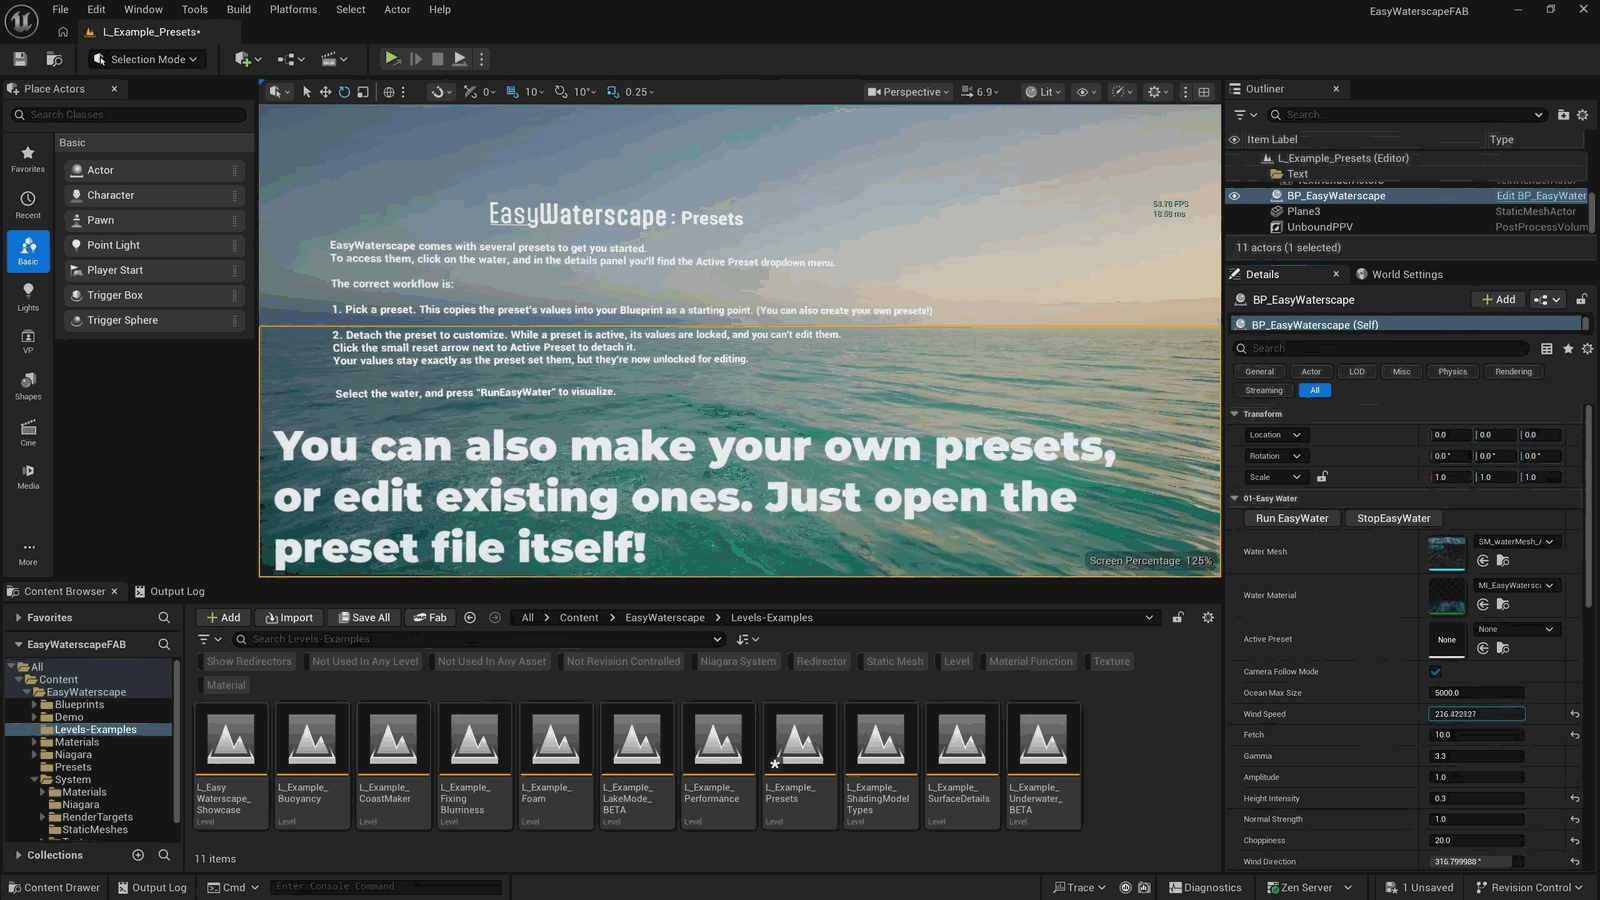Open the Shapes category icon

pyautogui.click(x=28, y=385)
